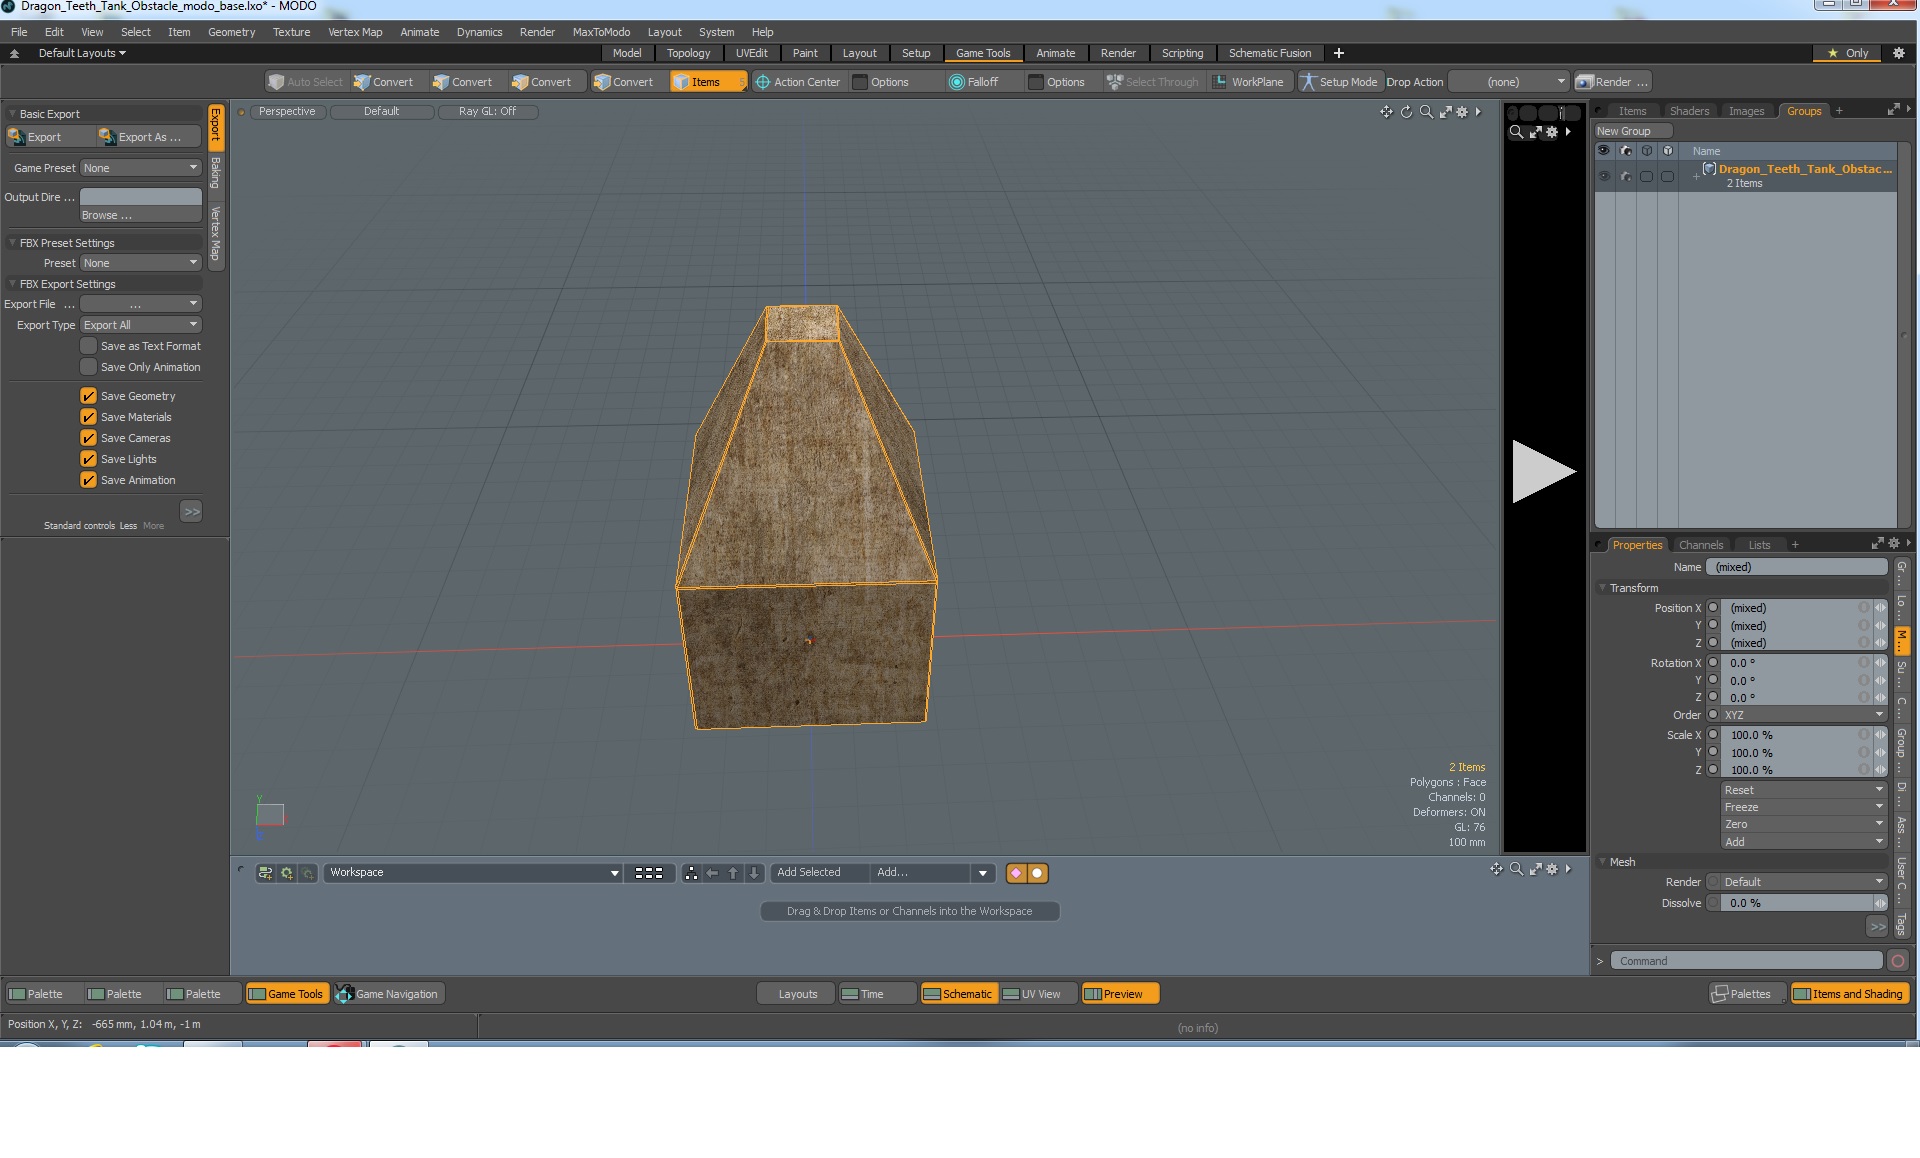This screenshot has height=1158, width=1920.
Task: Maximize the 3D viewport with expand arrows
Action: pos(1445,112)
